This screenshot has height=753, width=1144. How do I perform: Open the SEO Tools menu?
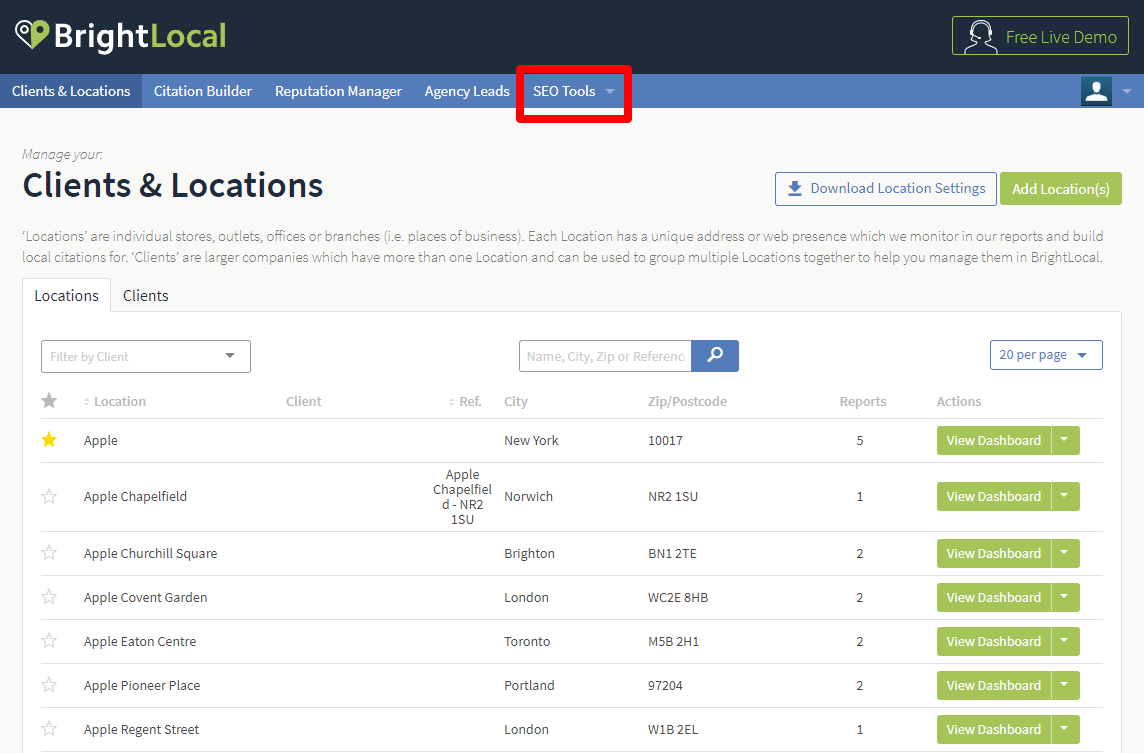[573, 91]
